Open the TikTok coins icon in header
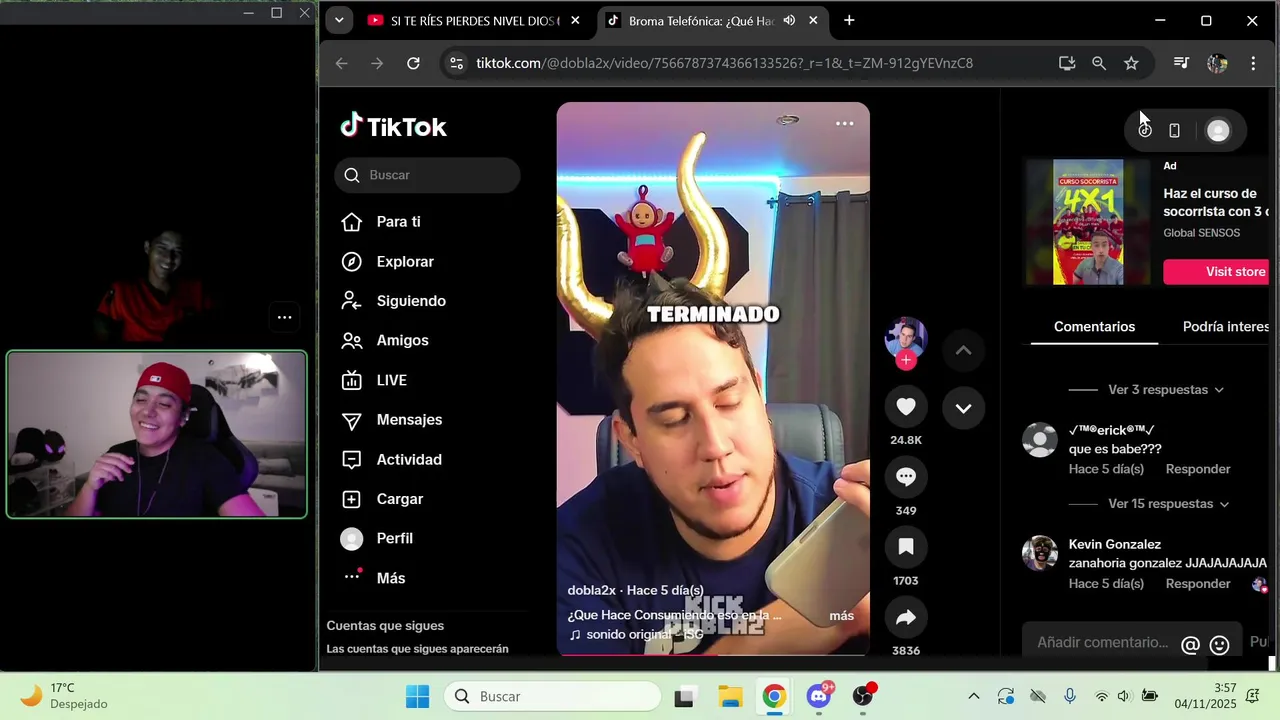 click(x=1145, y=130)
